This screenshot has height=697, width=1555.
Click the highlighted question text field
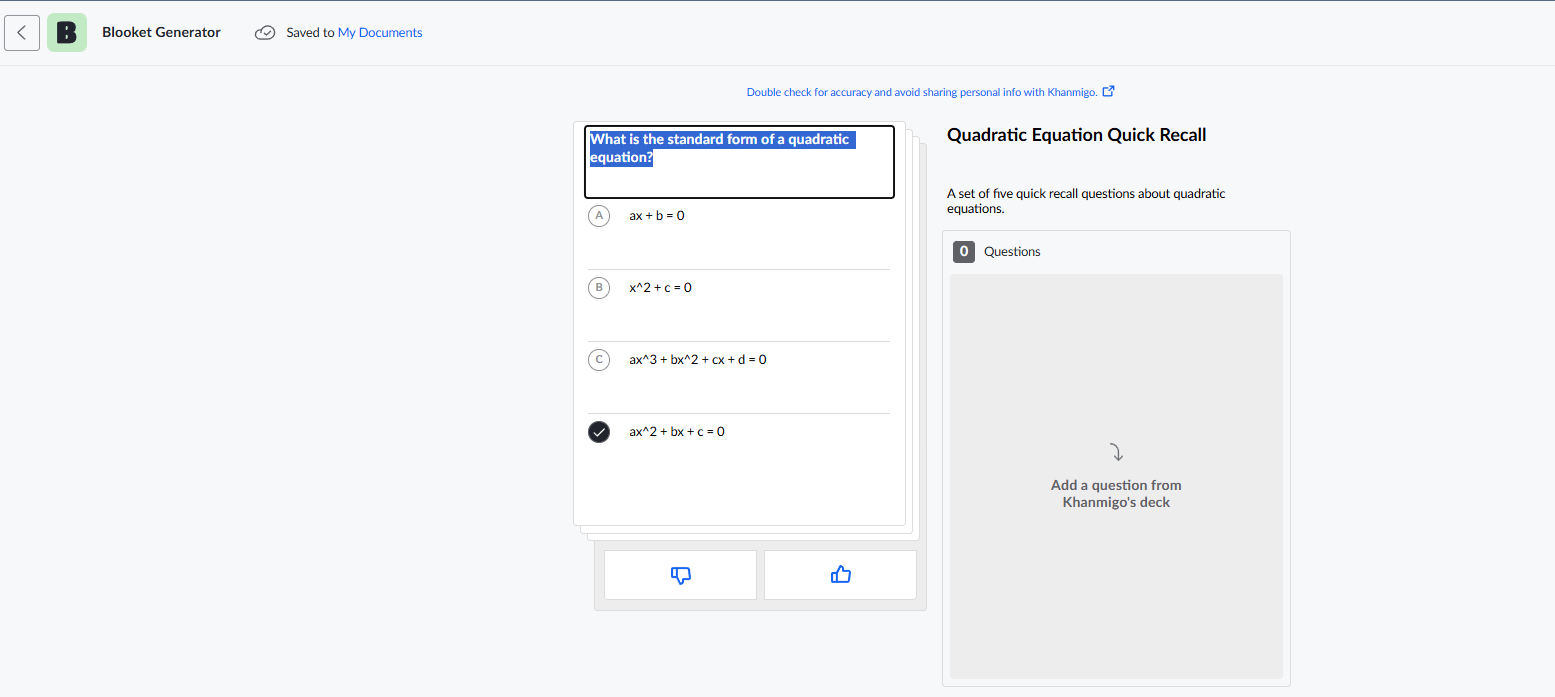pos(739,162)
